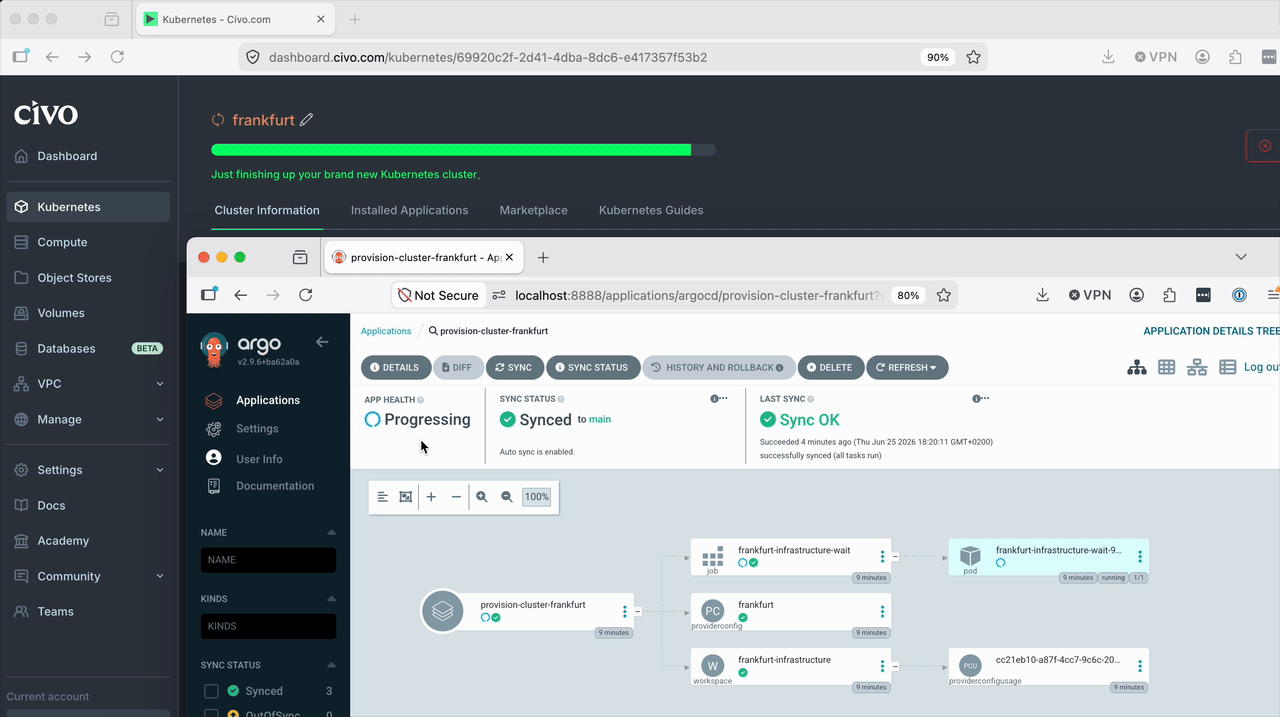Reload the Civo dashboard page
This screenshot has height=717, width=1280.
pyautogui.click(x=117, y=57)
